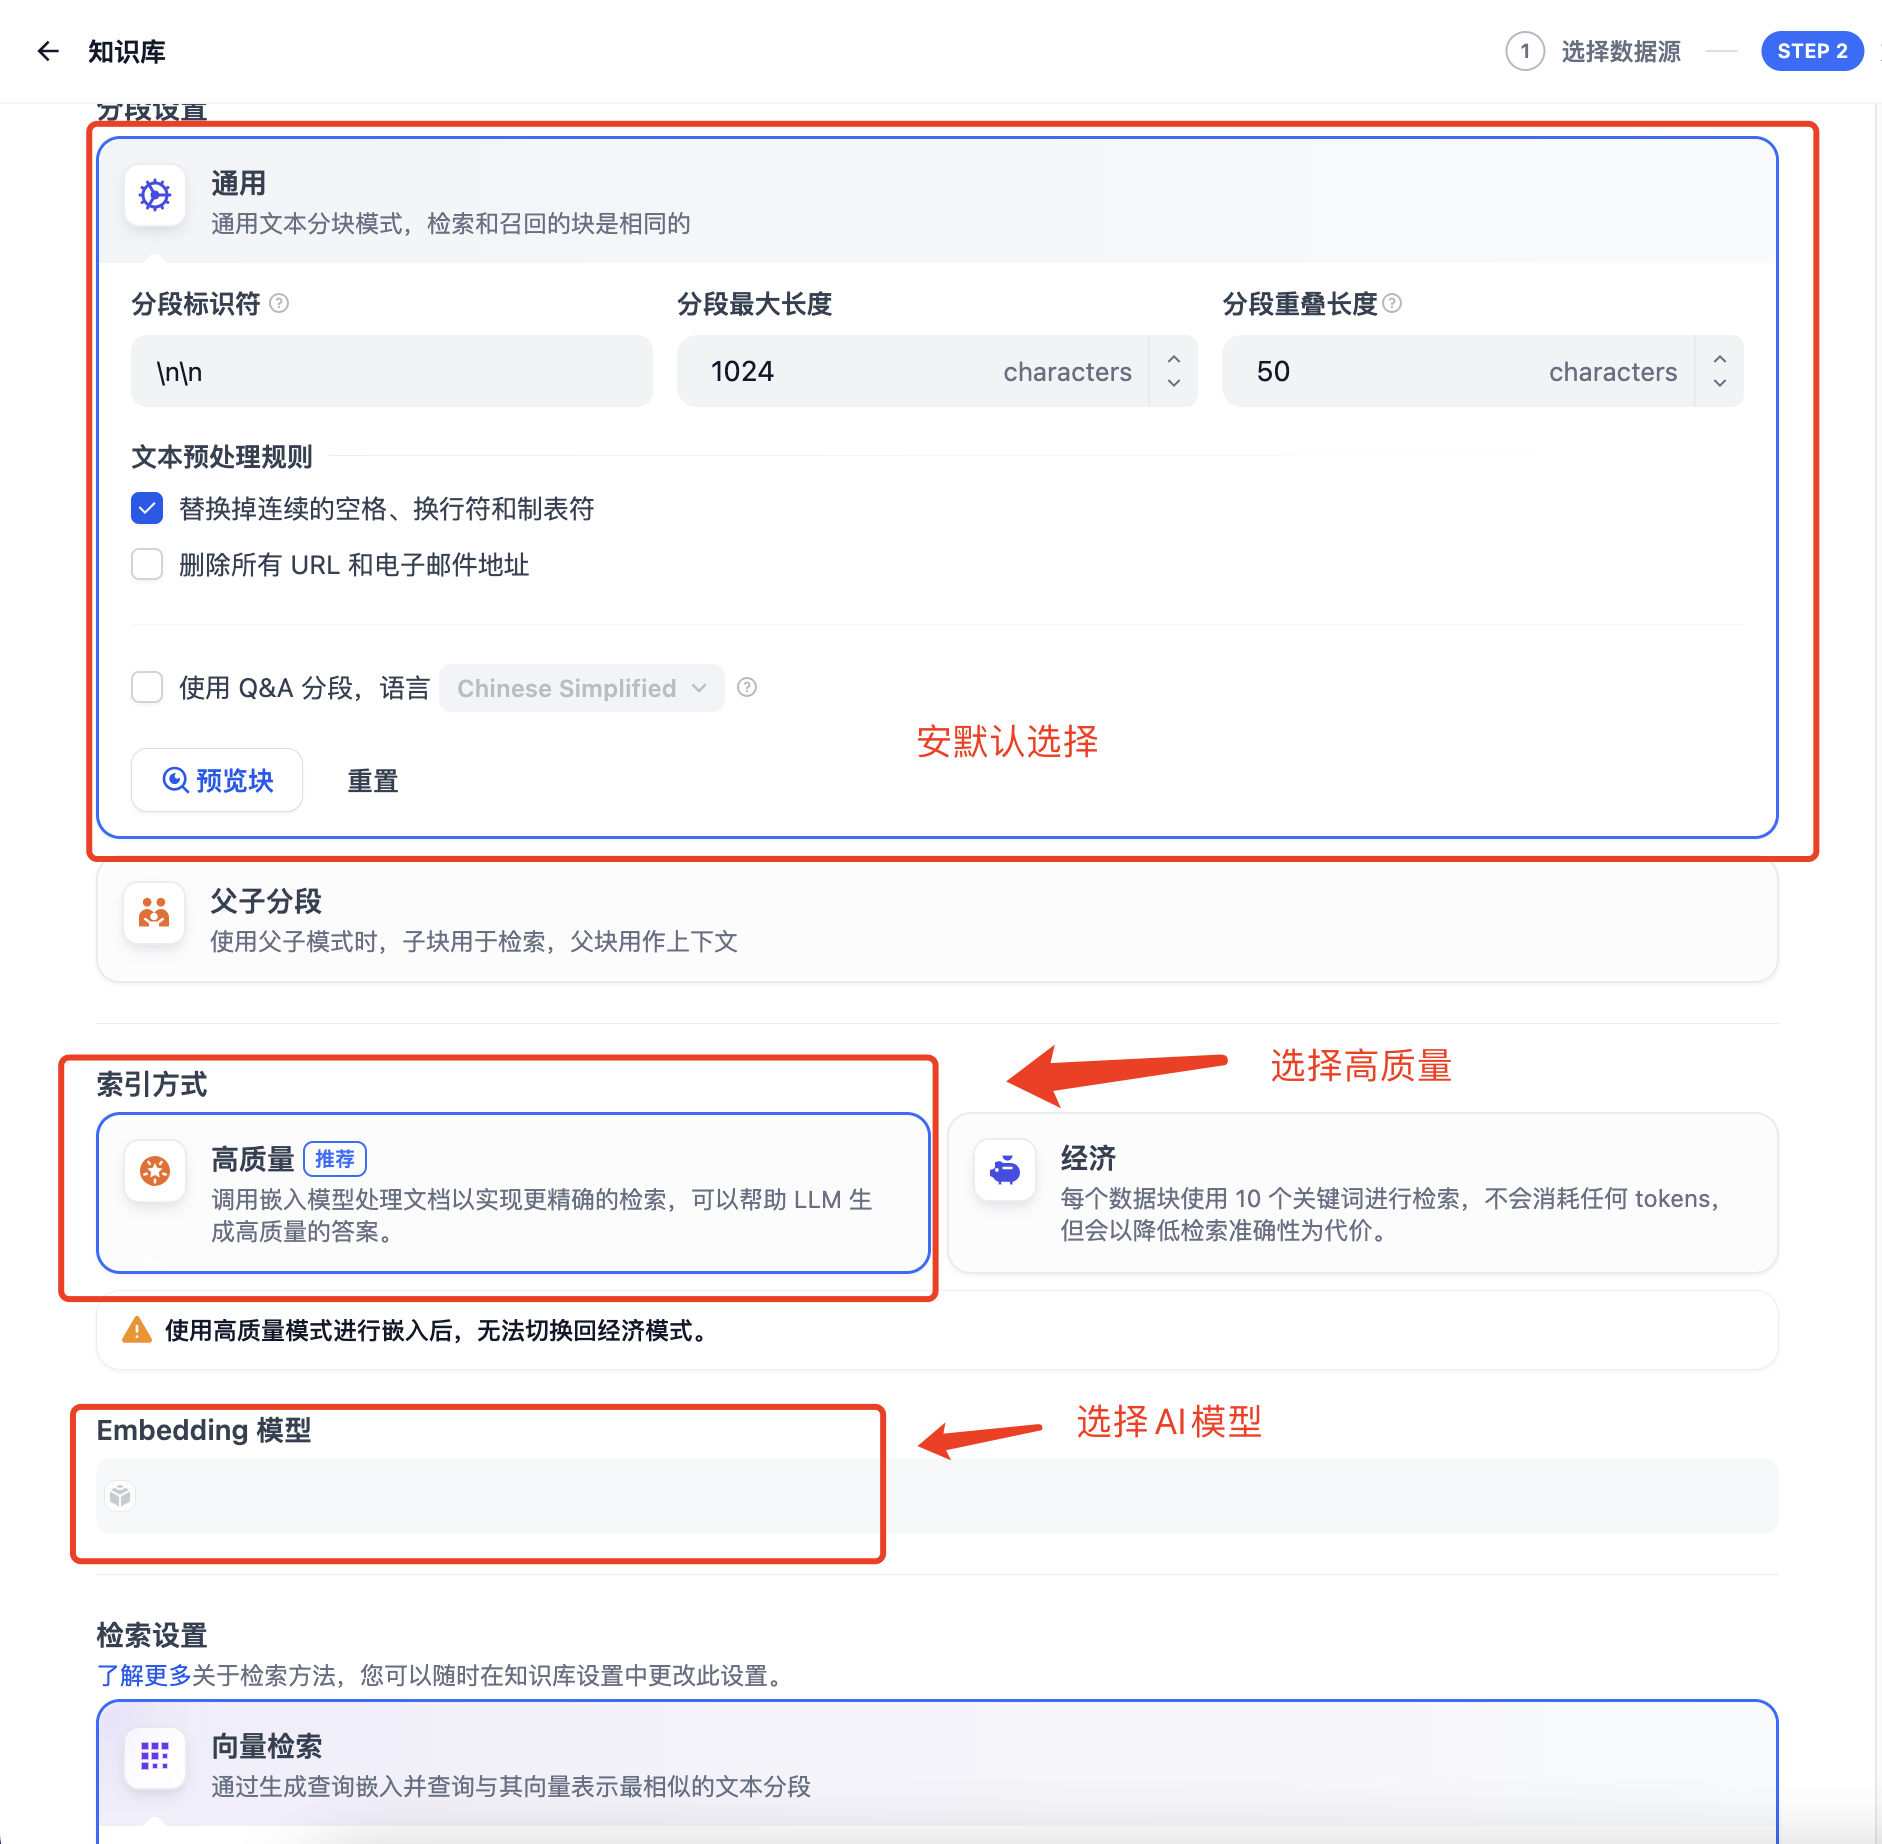Viewport: 1882px width, 1844px height.
Task: Open the 了解更多 link
Action: point(144,1676)
